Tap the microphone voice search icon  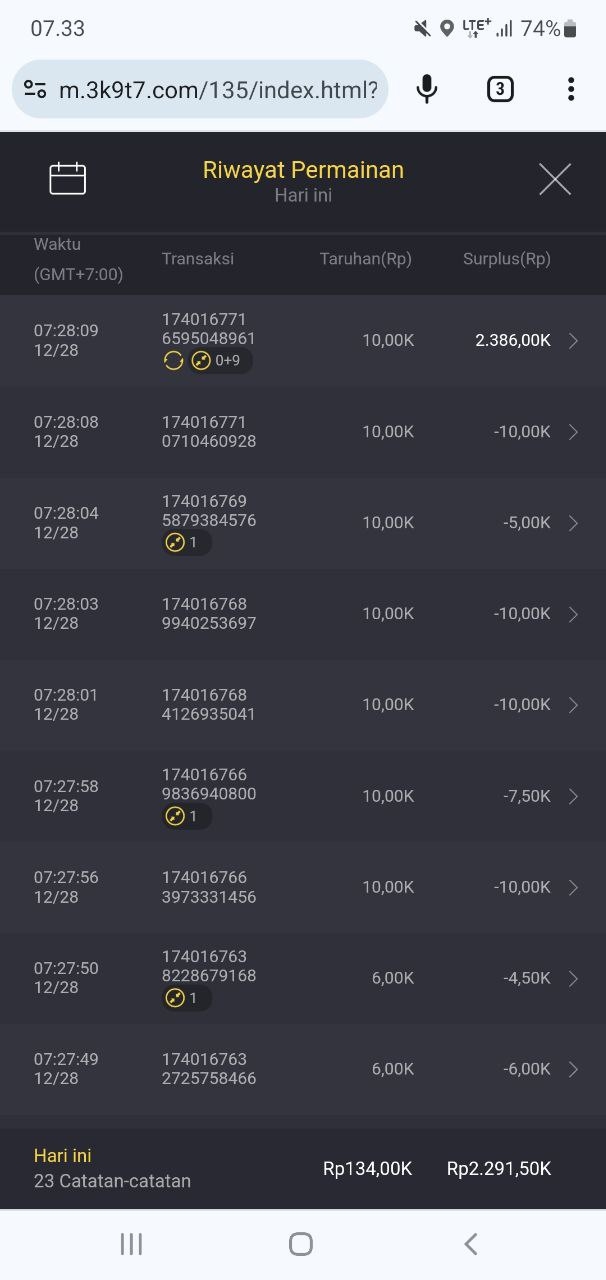click(427, 90)
